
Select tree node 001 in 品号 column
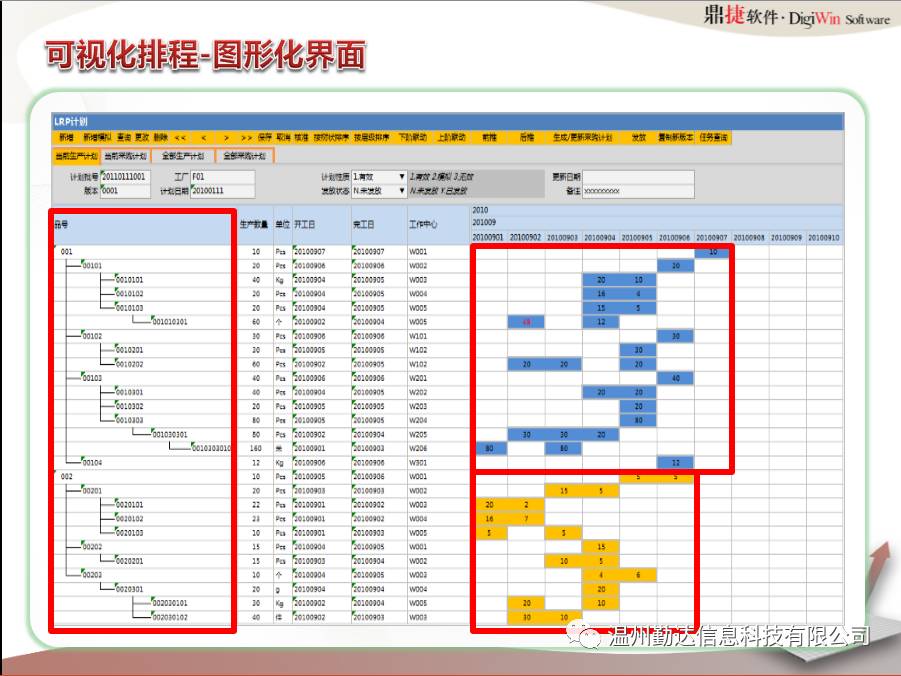(x=66, y=252)
